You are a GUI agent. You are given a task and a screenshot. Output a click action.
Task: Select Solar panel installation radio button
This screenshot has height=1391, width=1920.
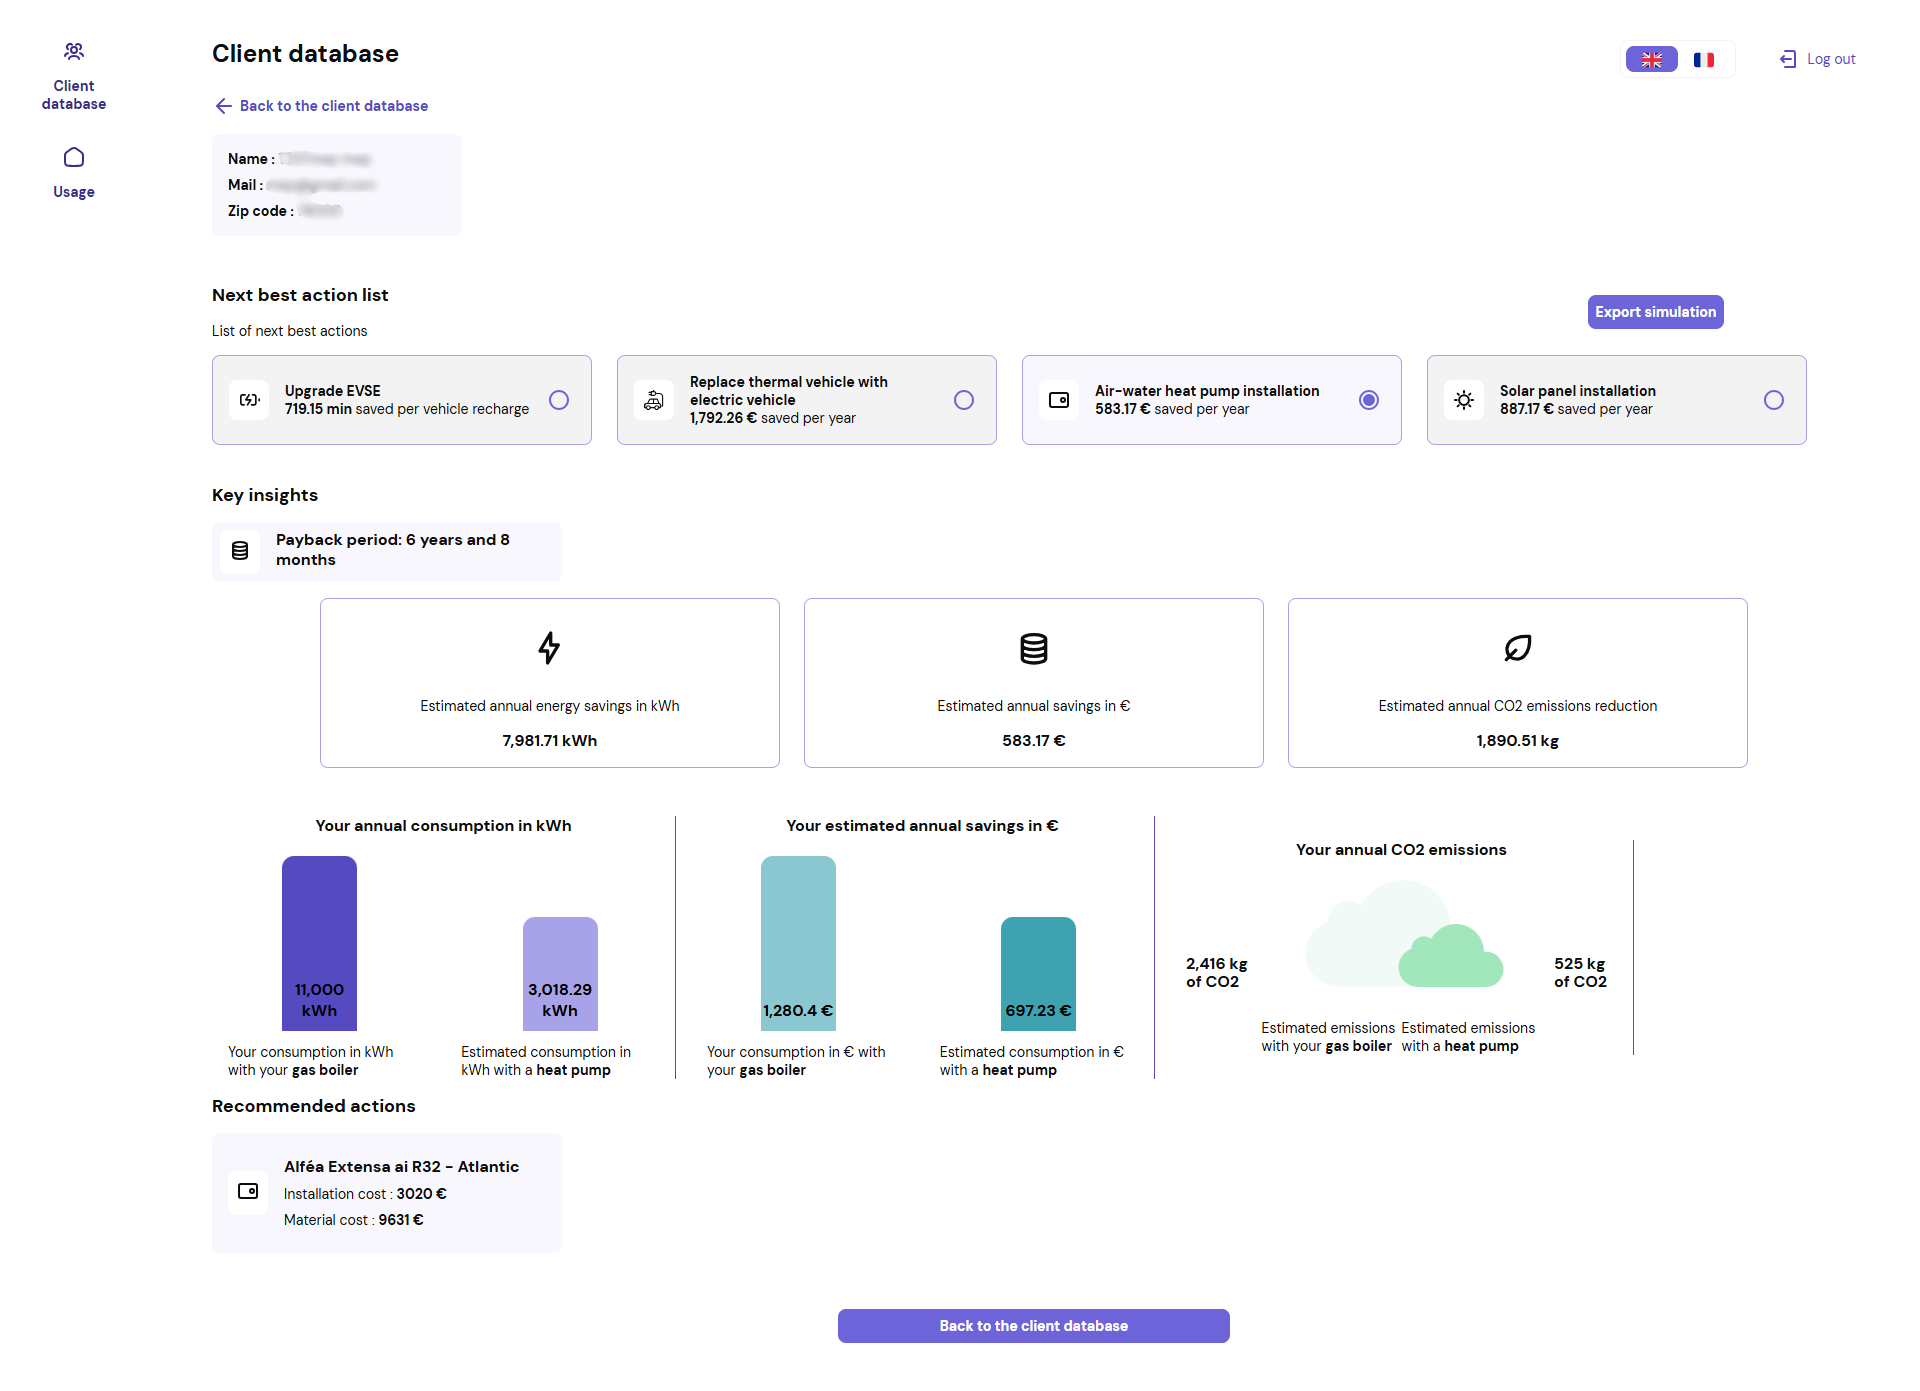pos(1774,400)
